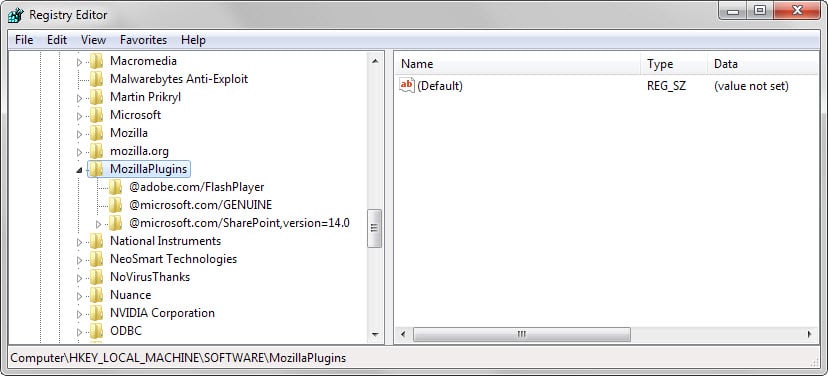The width and height of the screenshot is (828, 376).
Task: Close the Registry Editor window
Action: click(x=797, y=11)
